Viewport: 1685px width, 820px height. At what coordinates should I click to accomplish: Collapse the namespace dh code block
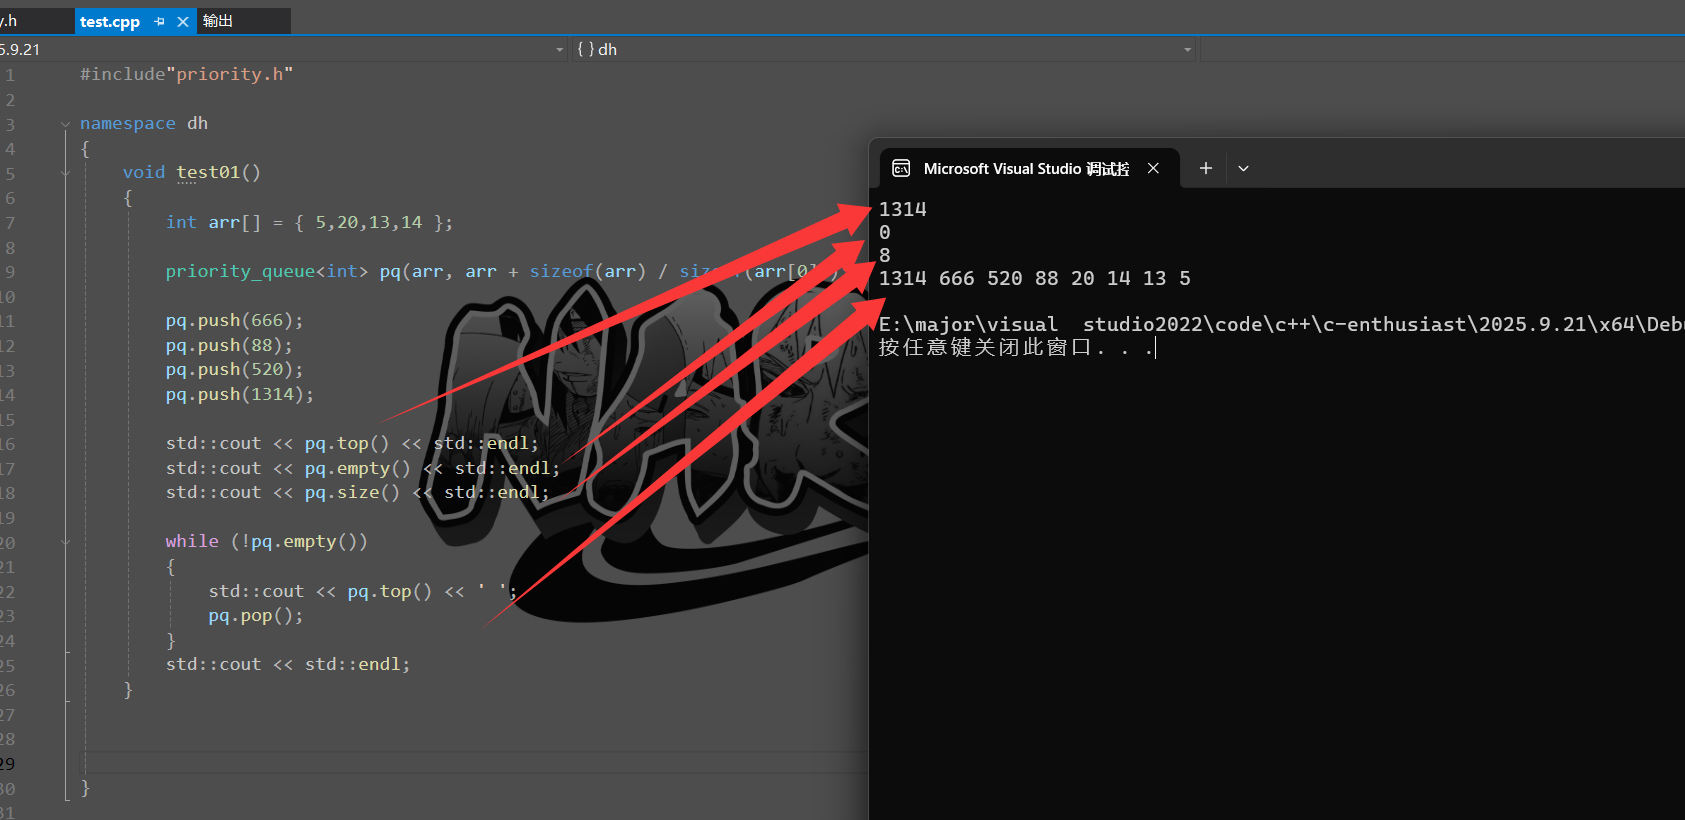coord(65,124)
